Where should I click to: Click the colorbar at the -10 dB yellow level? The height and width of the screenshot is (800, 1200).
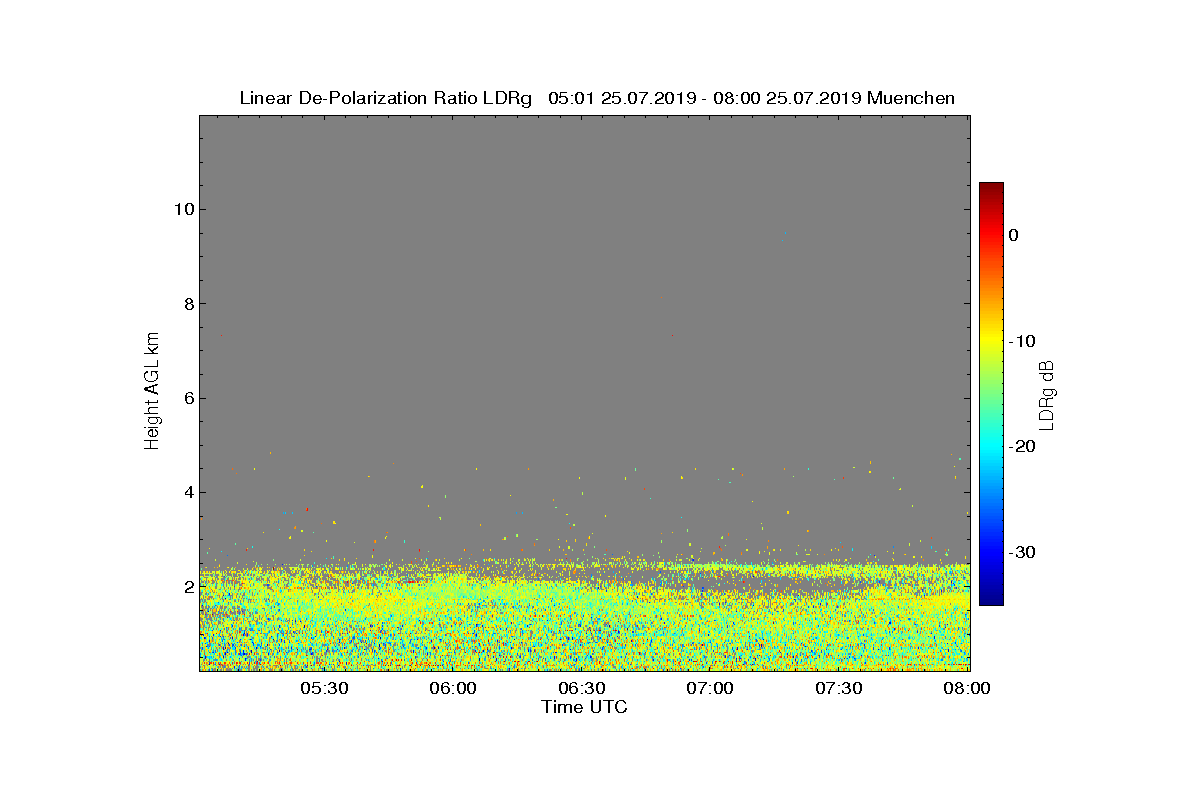[991, 341]
